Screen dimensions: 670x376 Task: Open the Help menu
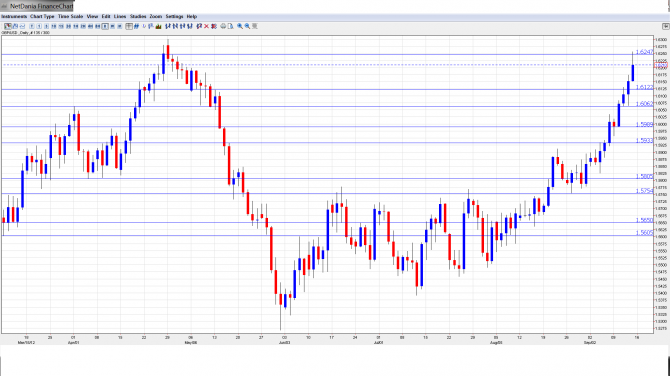pyautogui.click(x=192, y=17)
